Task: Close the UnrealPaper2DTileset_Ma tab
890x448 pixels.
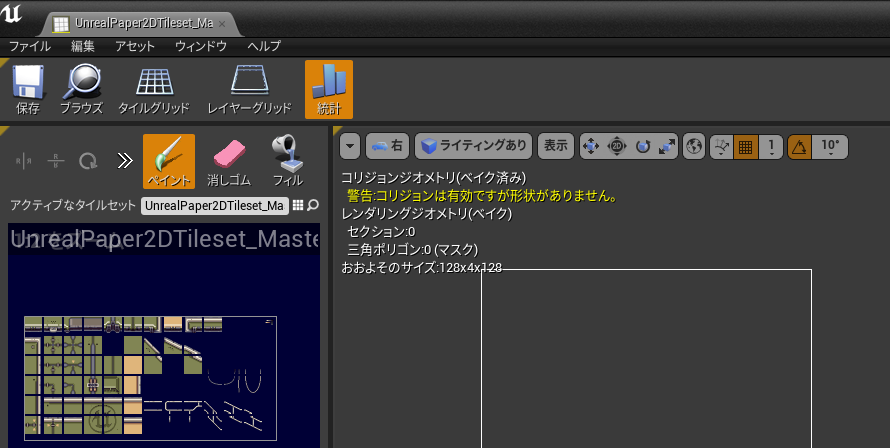Action: pos(222,24)
